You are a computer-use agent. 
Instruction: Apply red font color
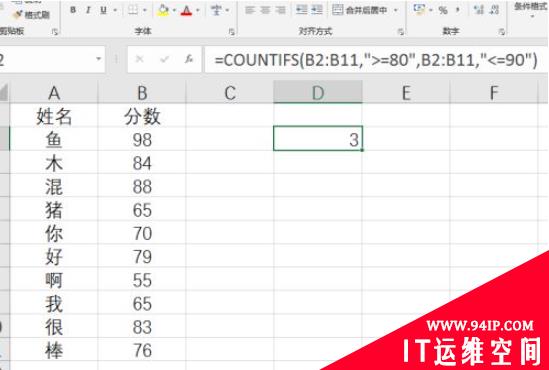click(x=187, y=10)
